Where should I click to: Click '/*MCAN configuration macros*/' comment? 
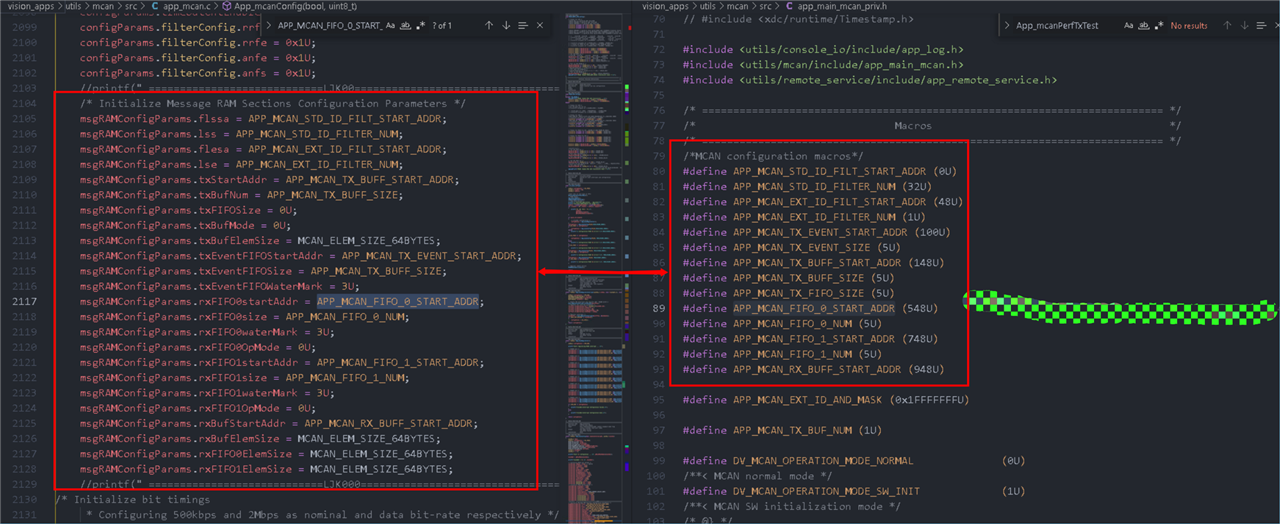[x=773, y=157]
